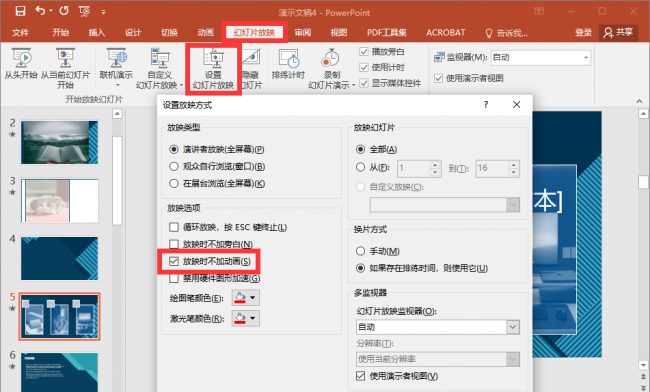The image size is (650, 392).
Task: Increase the 到 slide number spinner
Action: (514, 164)
